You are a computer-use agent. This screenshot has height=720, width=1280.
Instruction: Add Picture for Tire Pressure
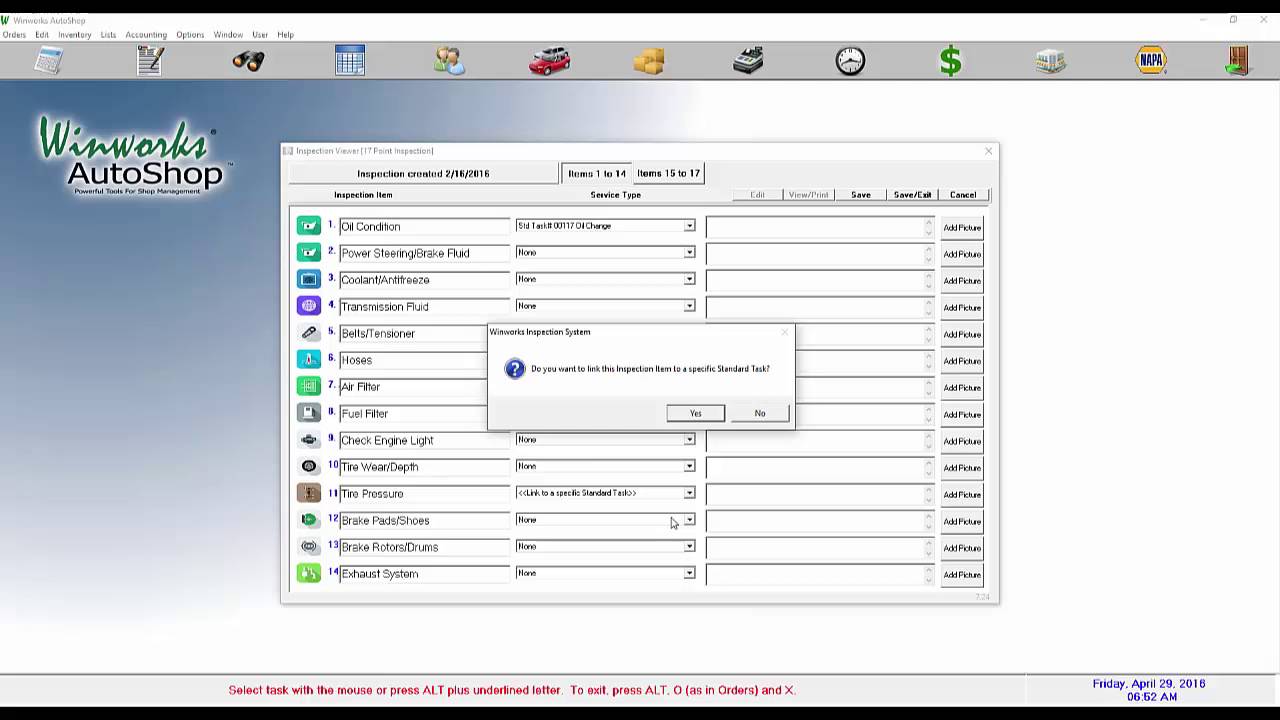962,495
